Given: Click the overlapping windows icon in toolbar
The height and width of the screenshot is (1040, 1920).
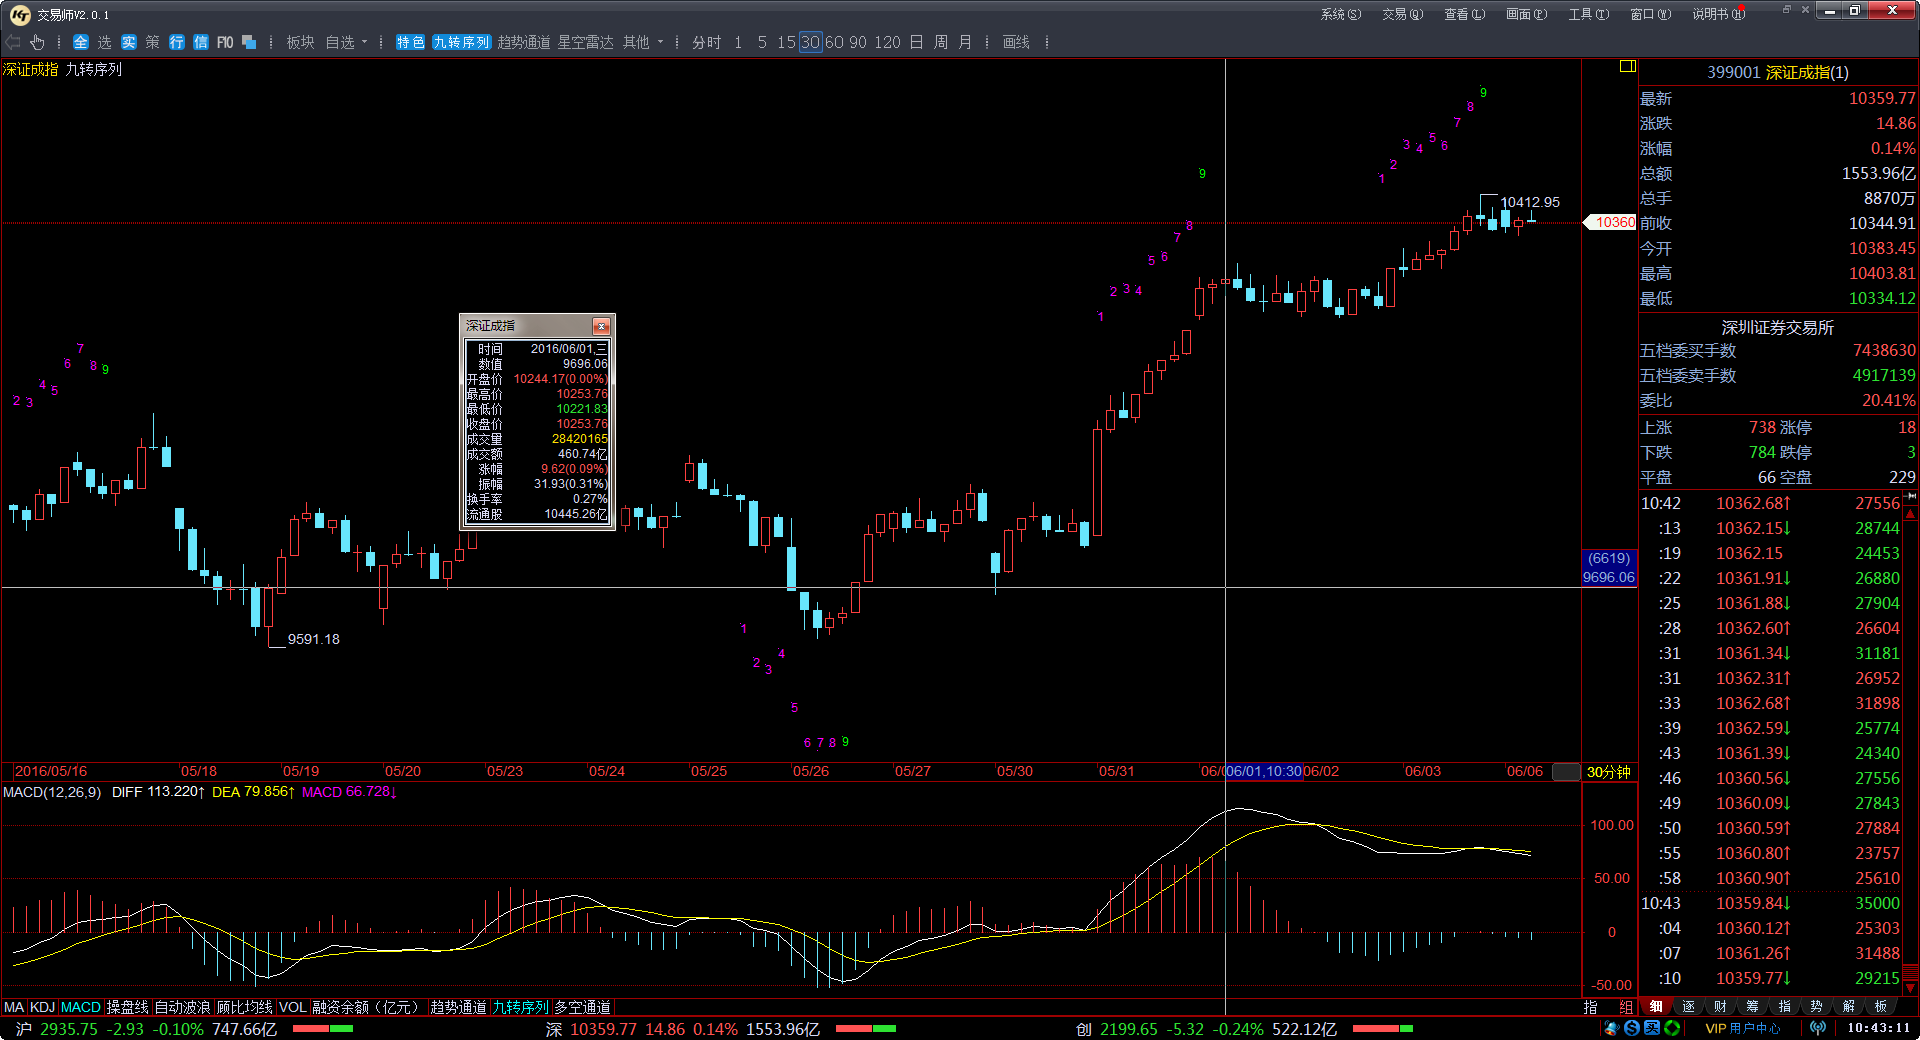Looking at the screenshot, I should click(x=249, y=42).
